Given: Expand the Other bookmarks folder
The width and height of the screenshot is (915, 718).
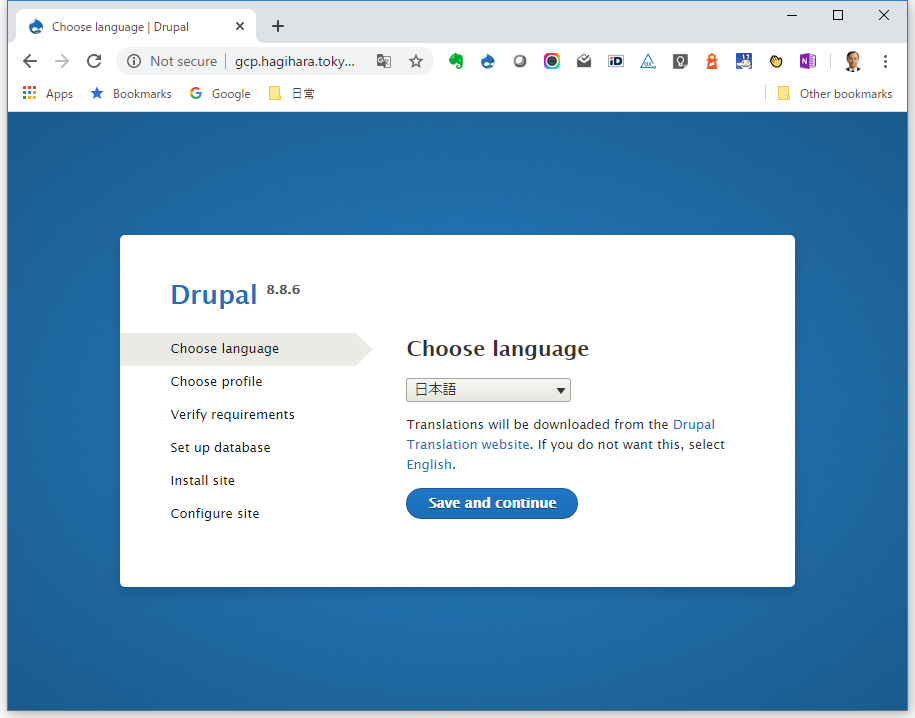Looking at the screenshot, I should click(835, 93).
